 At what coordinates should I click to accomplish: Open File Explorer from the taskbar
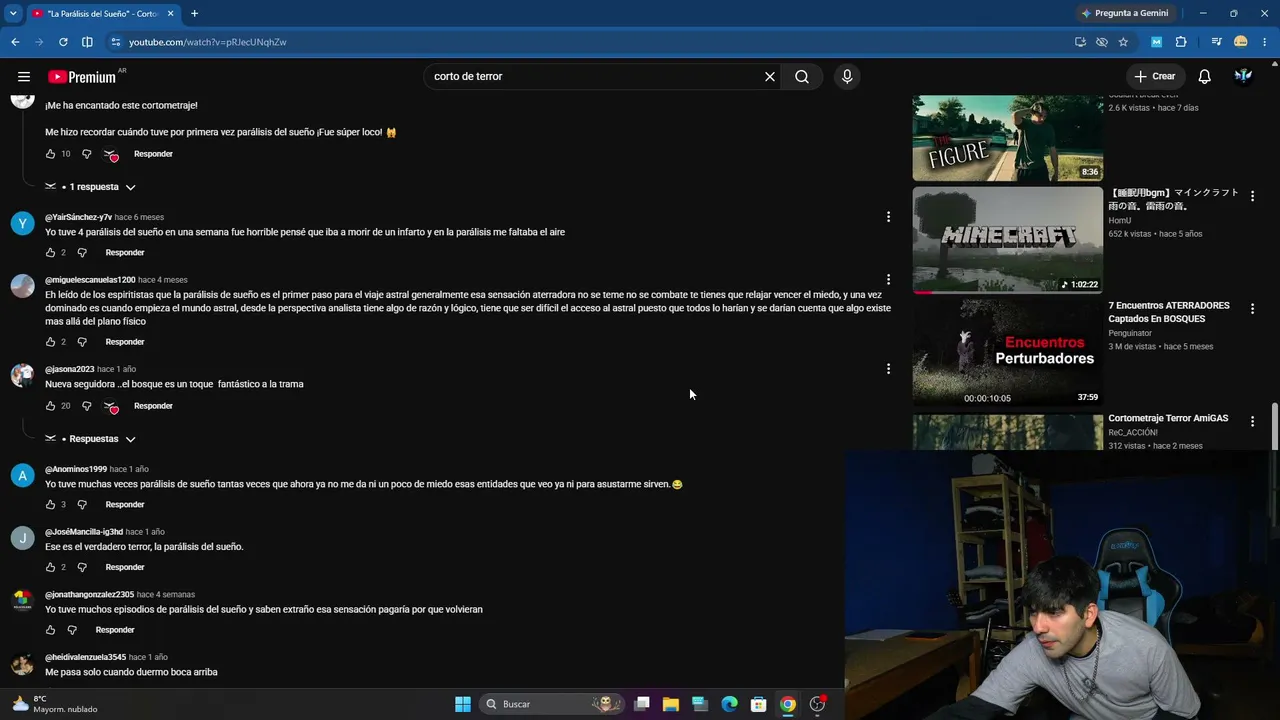[670, 704]
